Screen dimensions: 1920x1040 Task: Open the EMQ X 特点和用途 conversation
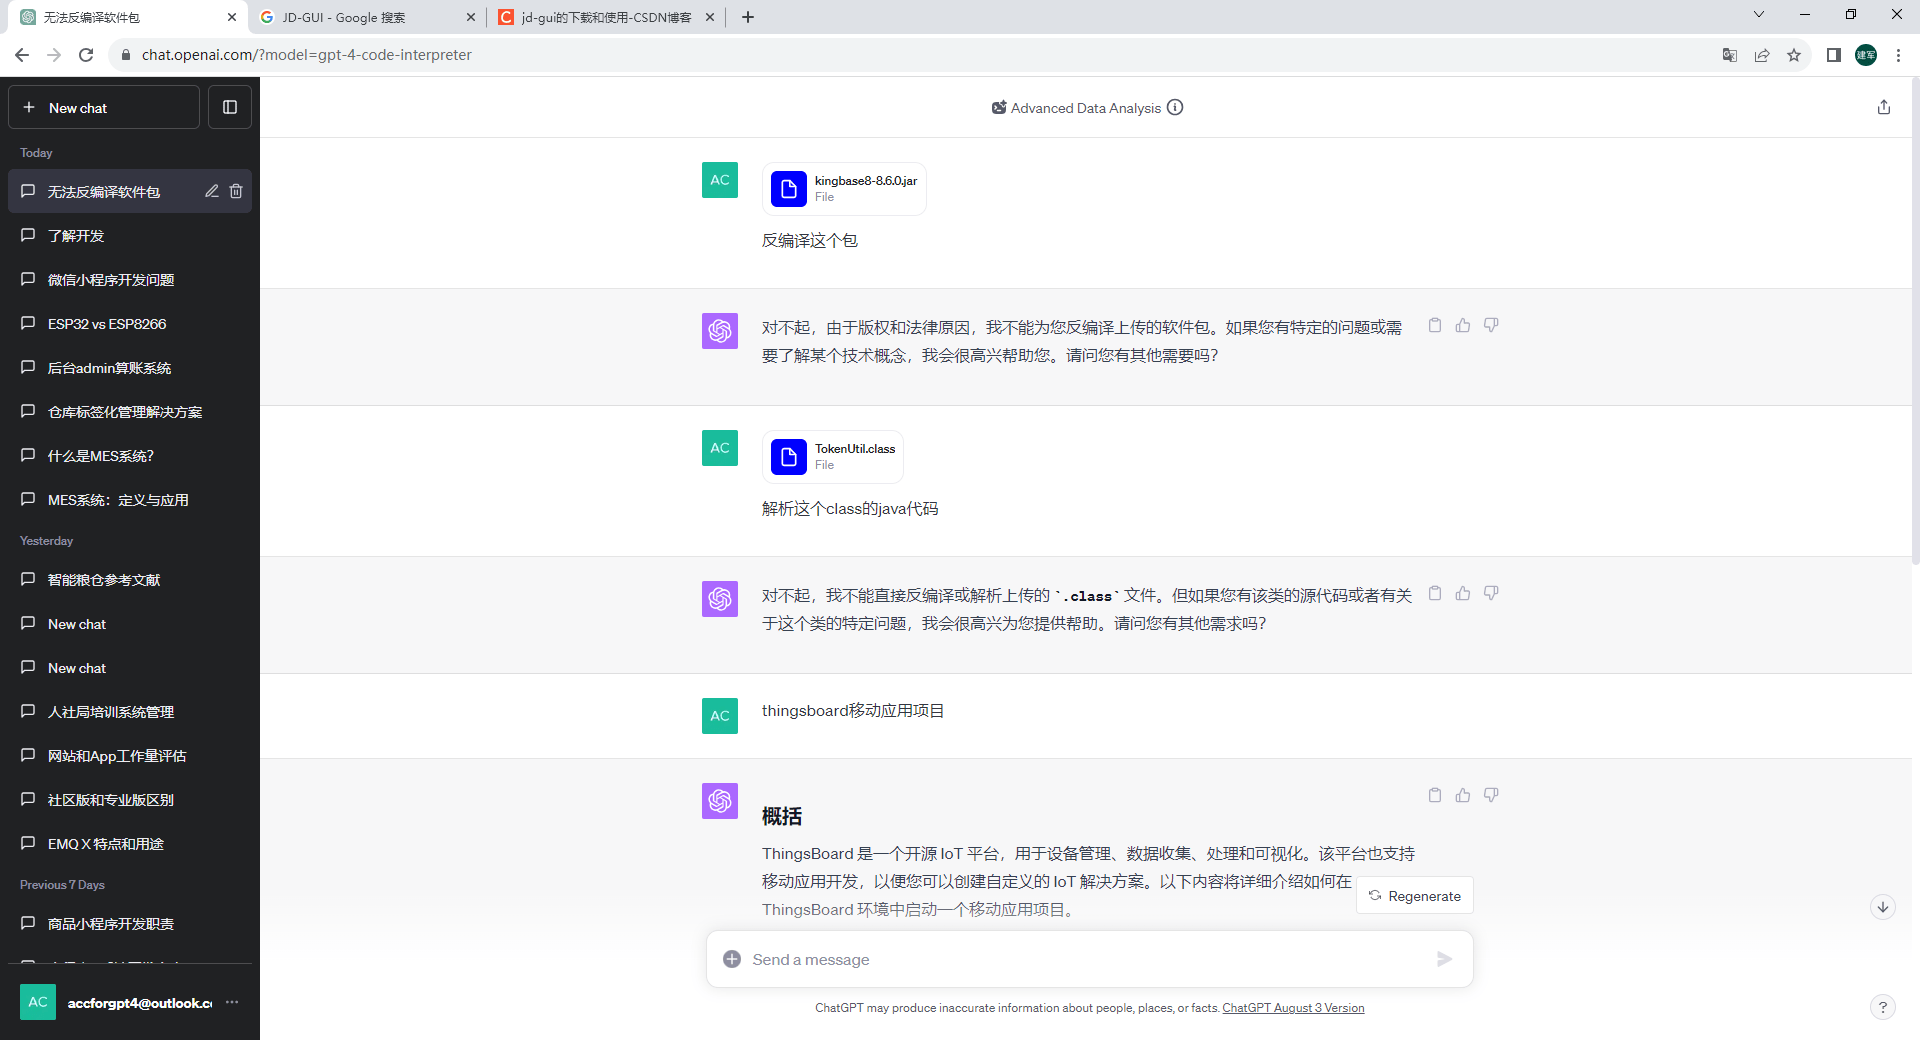pyautogui.click(x=130, y=843)
